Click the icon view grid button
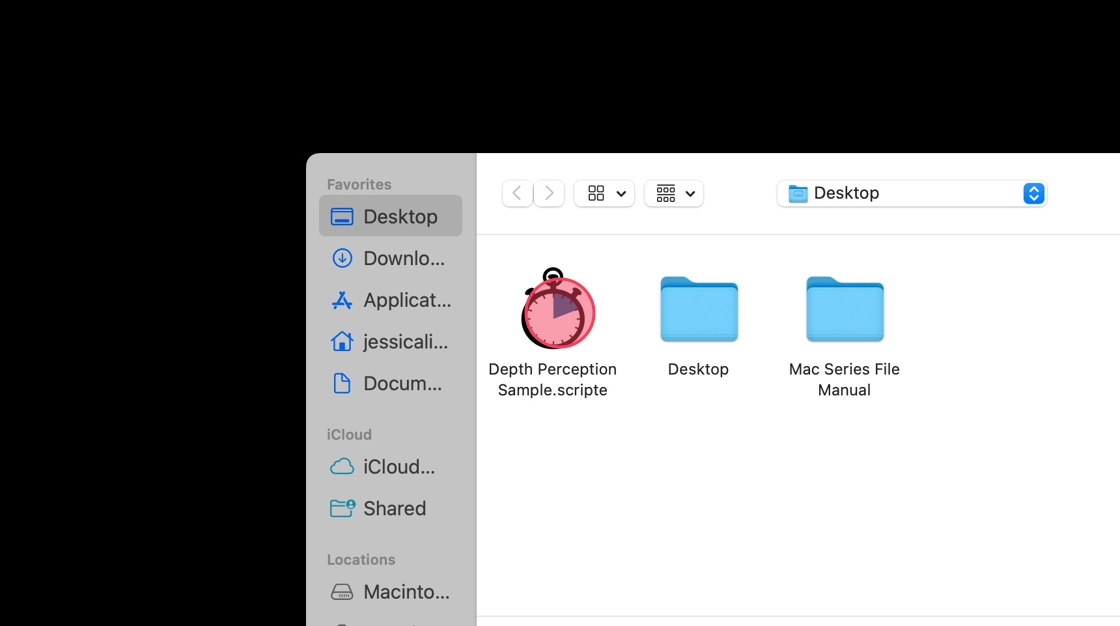The image size is (1120, 626). 596,193
